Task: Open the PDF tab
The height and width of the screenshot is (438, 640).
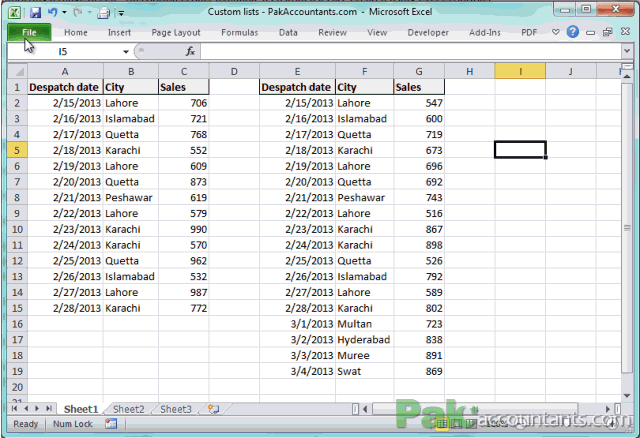Action: 529,33
